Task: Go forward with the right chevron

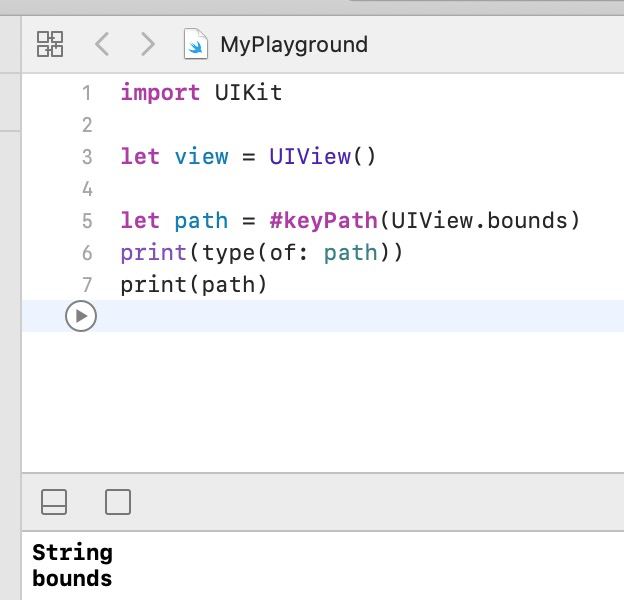Action: tap(148, 44)
